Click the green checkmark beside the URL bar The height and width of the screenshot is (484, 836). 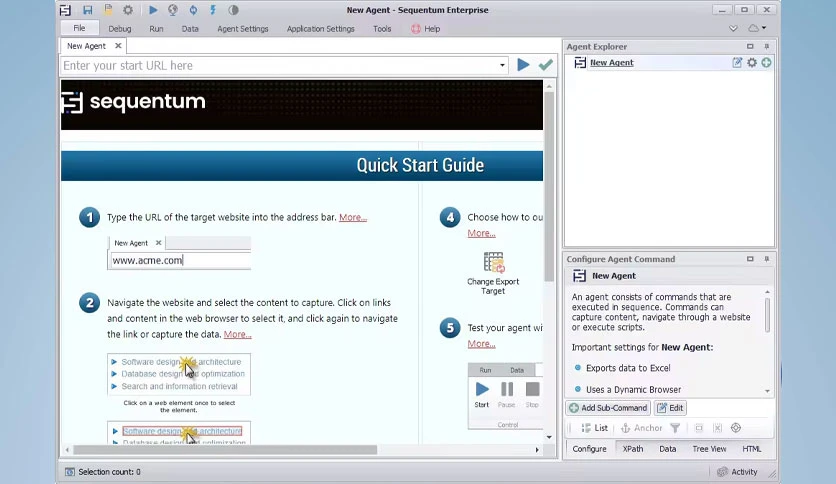click(545, 65)
